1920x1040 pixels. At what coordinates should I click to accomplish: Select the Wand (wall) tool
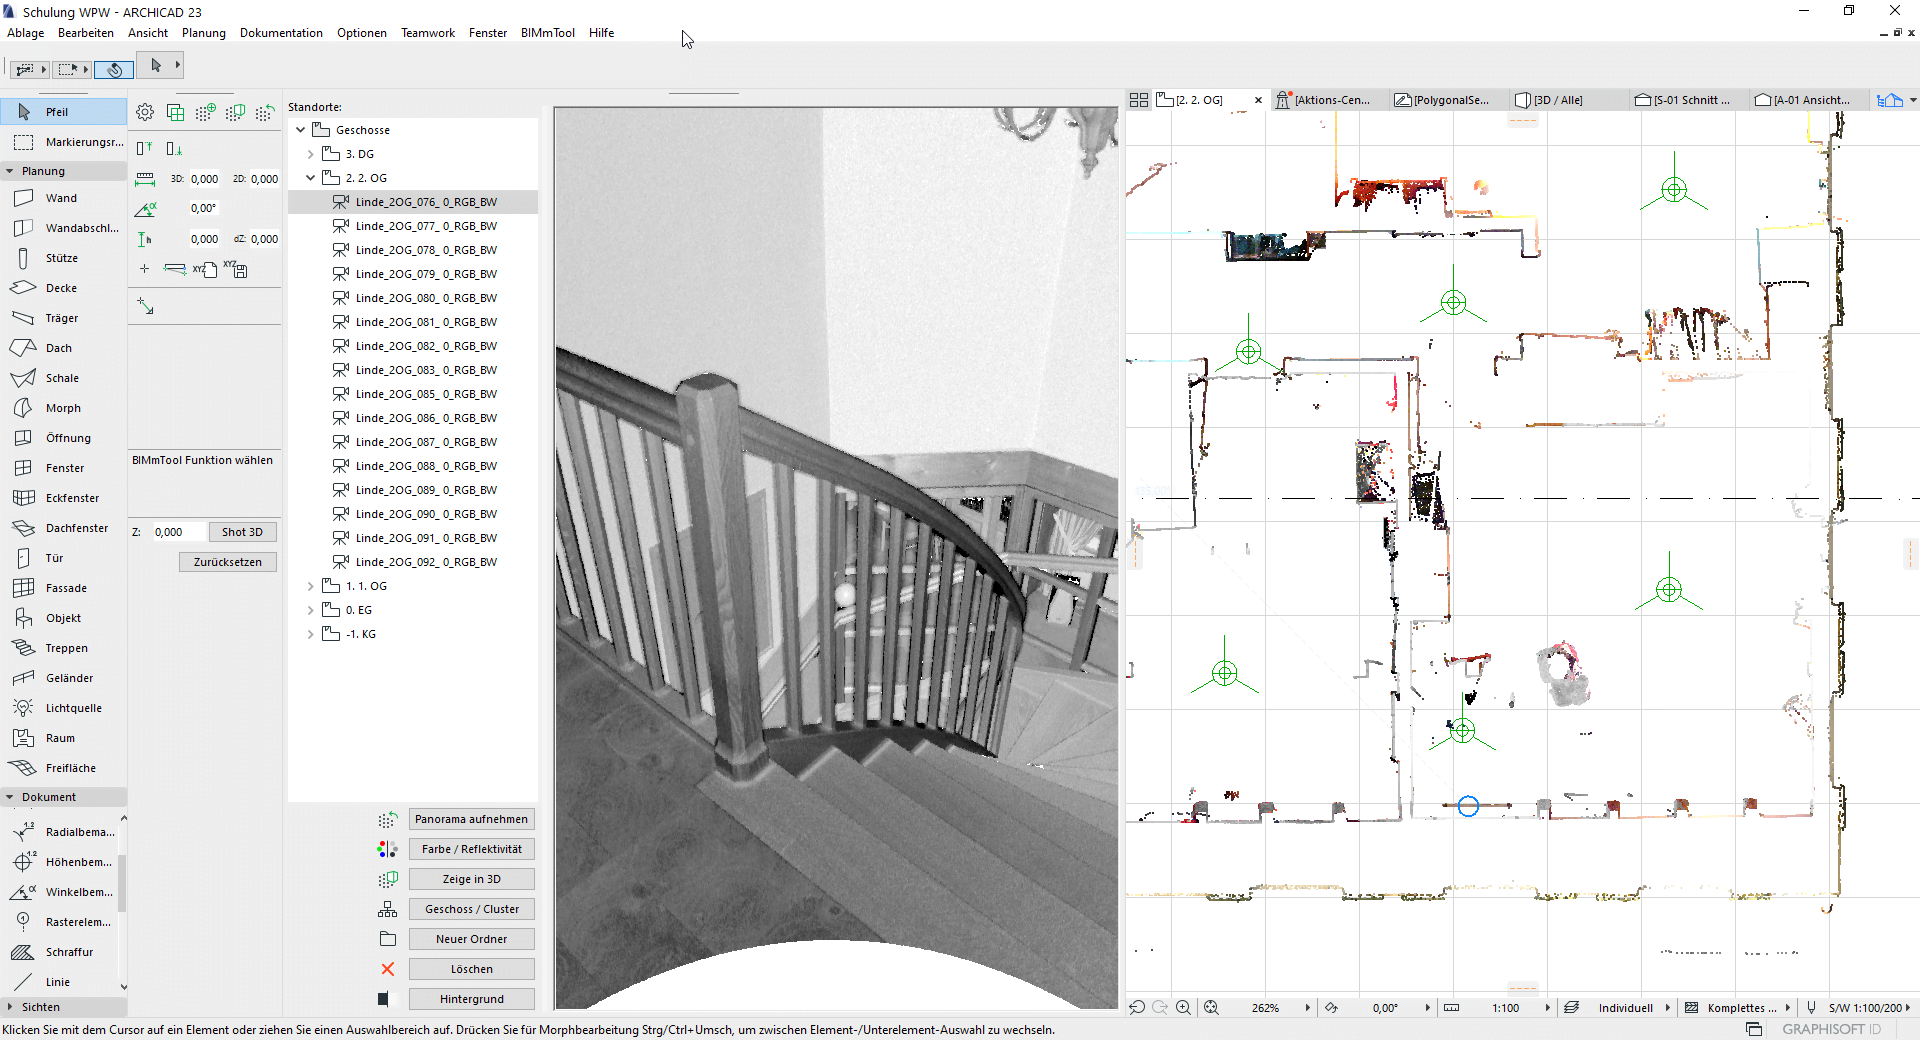tap(62, 198)
